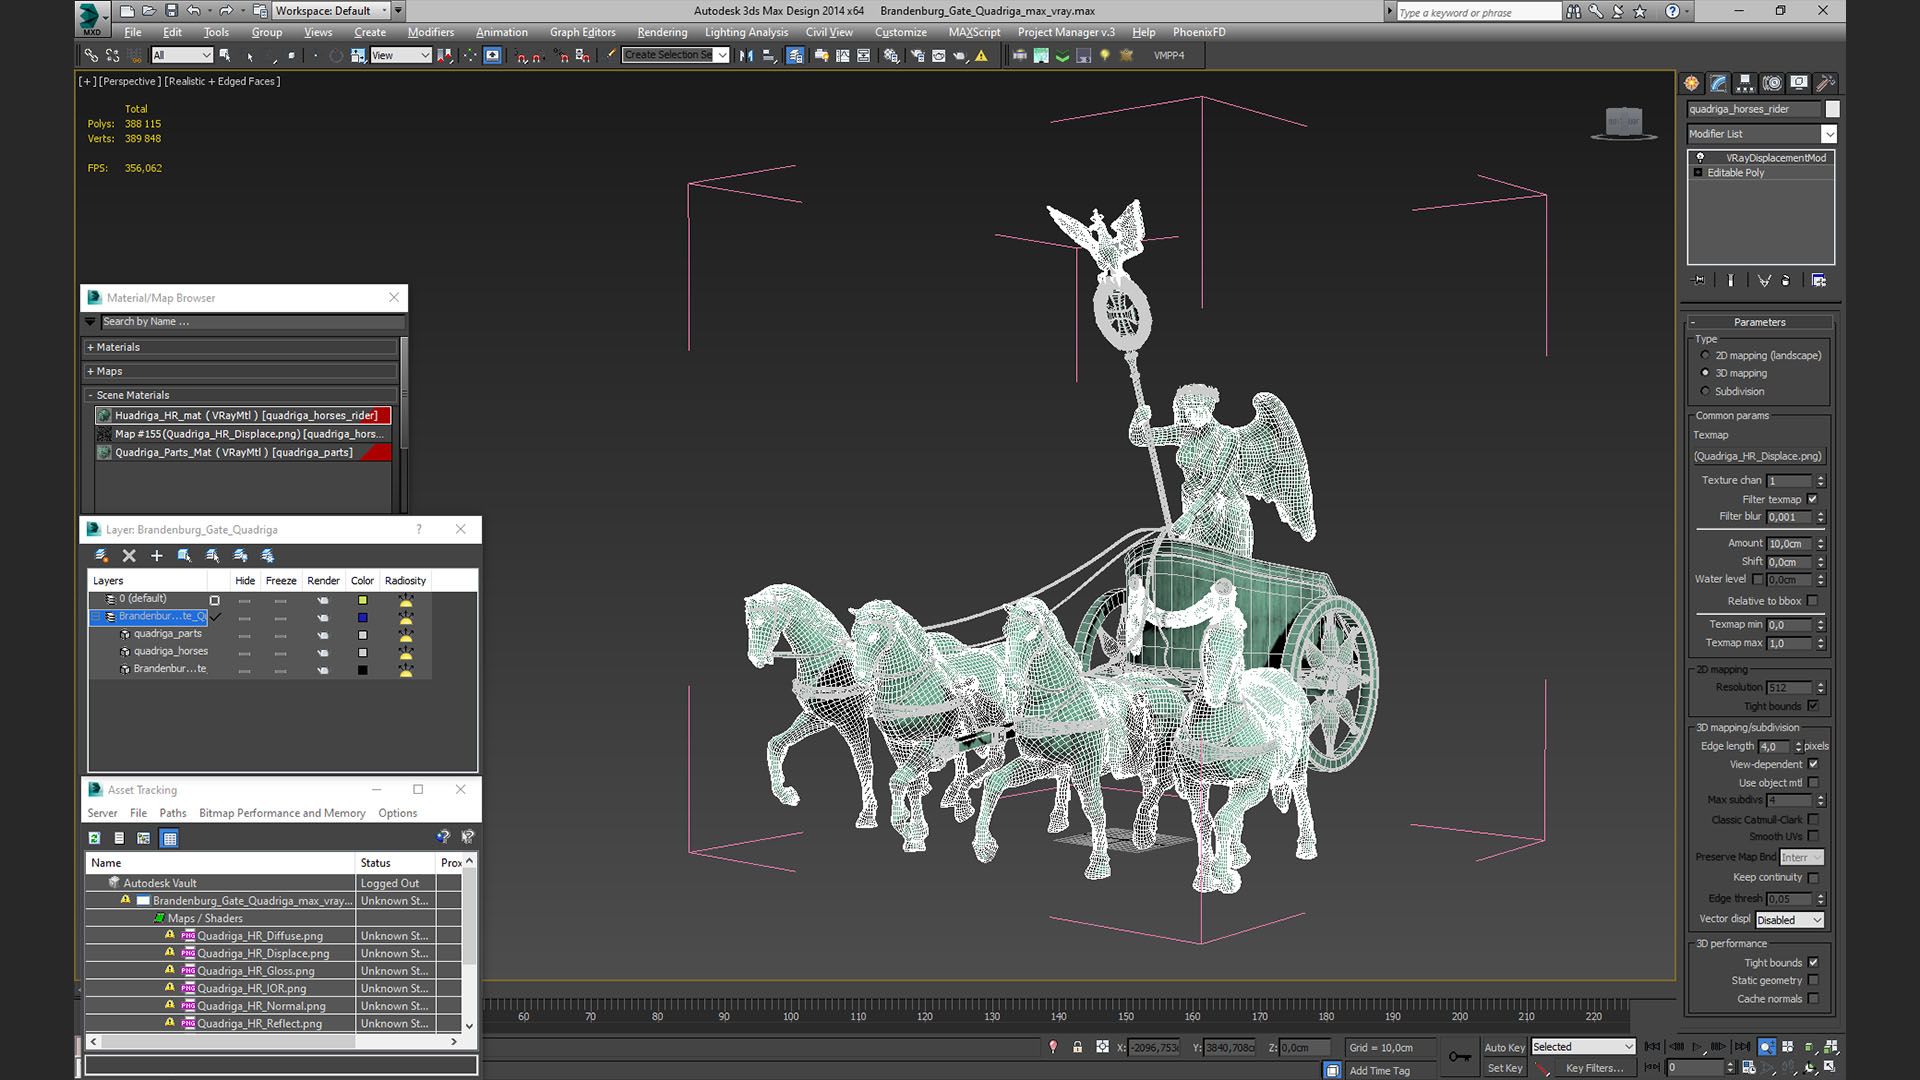Refresh the Asset Tracking list
1920x1080 pixels.
click(x=94, y=839)
